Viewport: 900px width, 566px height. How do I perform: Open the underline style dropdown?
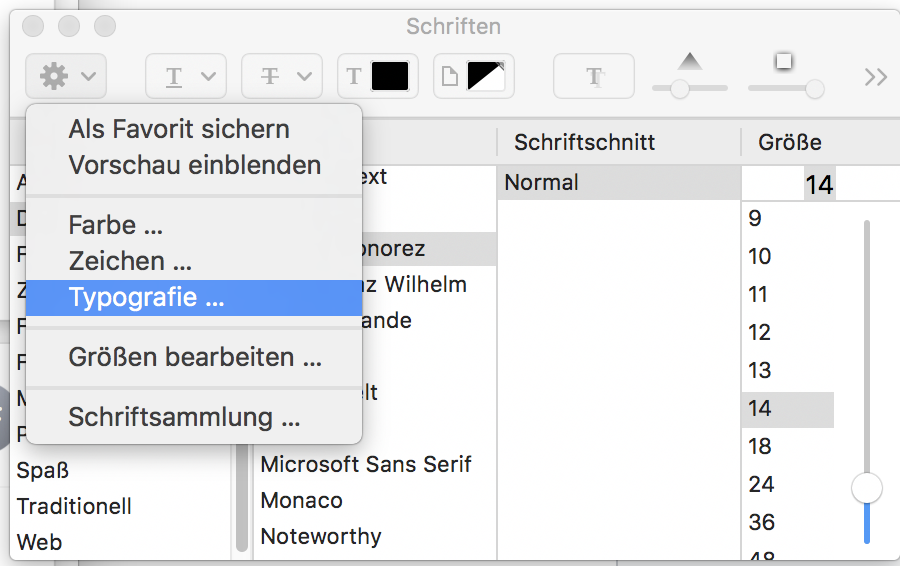tap(186, 76)
